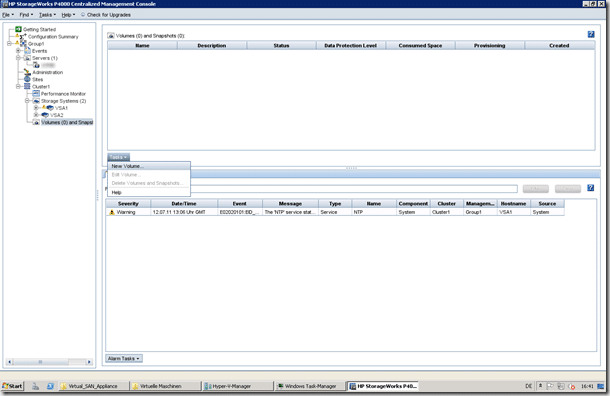Click Check for Upgrades in the menu bar
Image resolution: width=610 pixels, height=396 pixels.
(105, 15)
